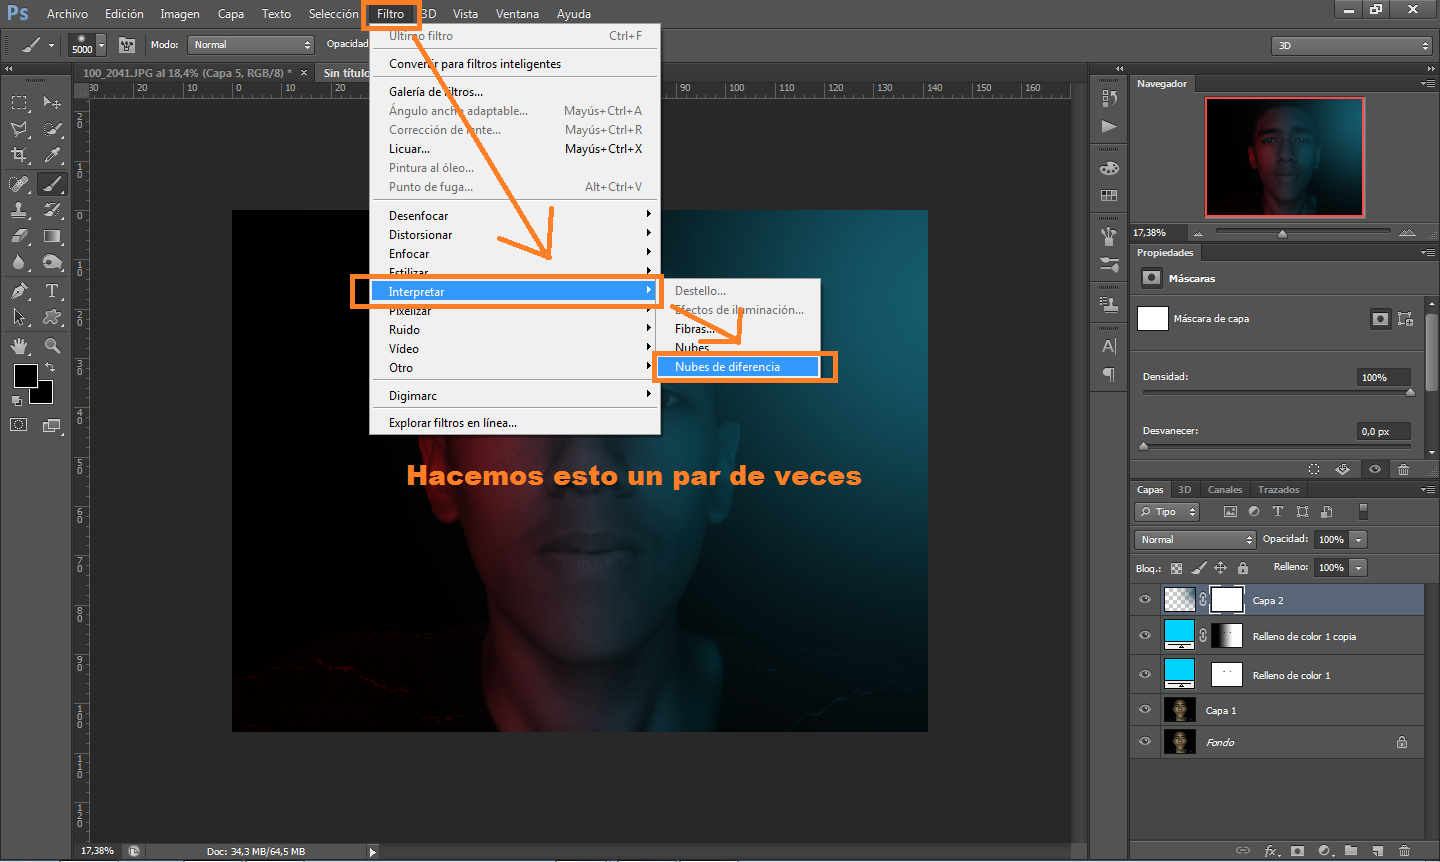Select the Crop tool

coord(19,155)
